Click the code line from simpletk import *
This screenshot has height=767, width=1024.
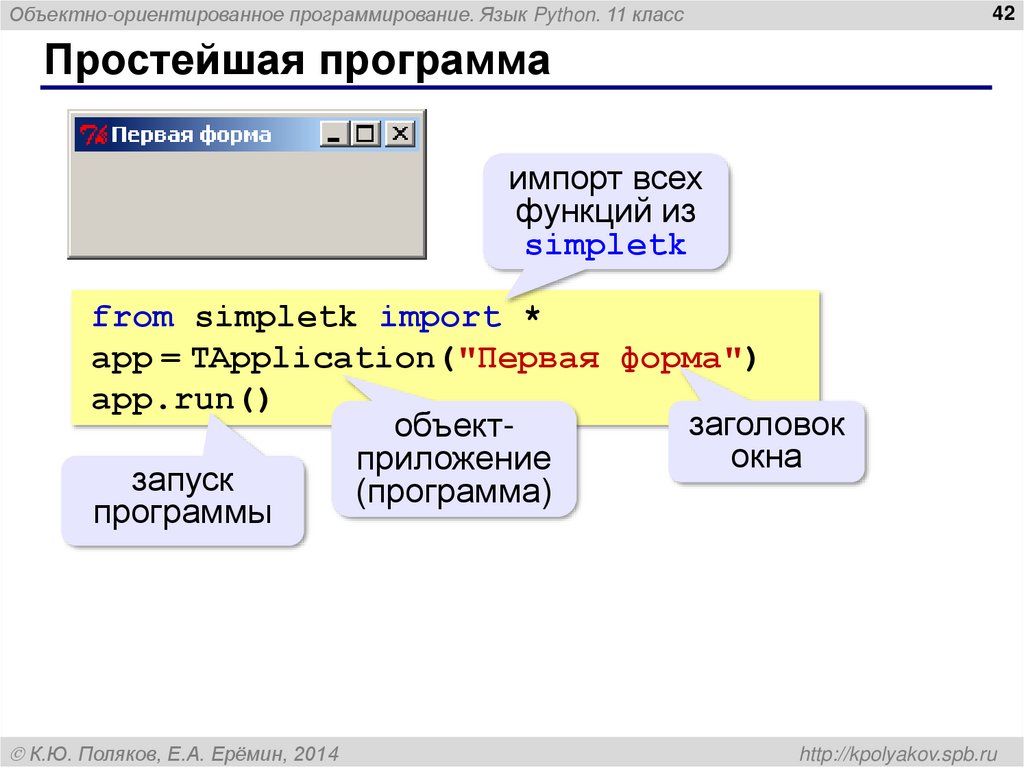pyautogui.click(x=316, y=317)
